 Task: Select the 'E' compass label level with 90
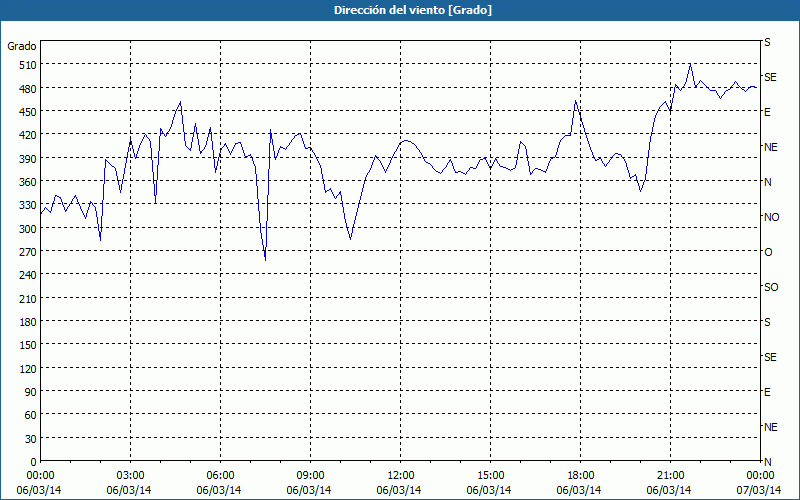(767, 392)
